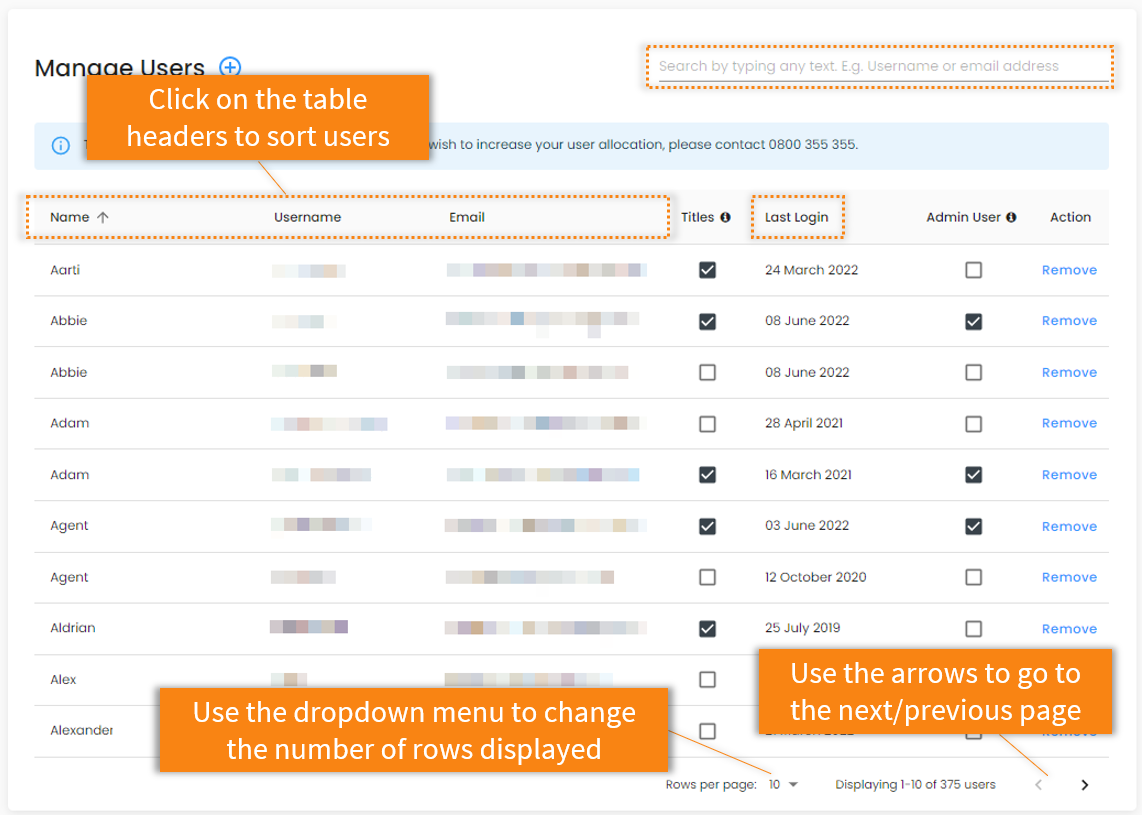Click the Manage Users page heading
This screenshot has height=815, width=1143.
point(120,68)
